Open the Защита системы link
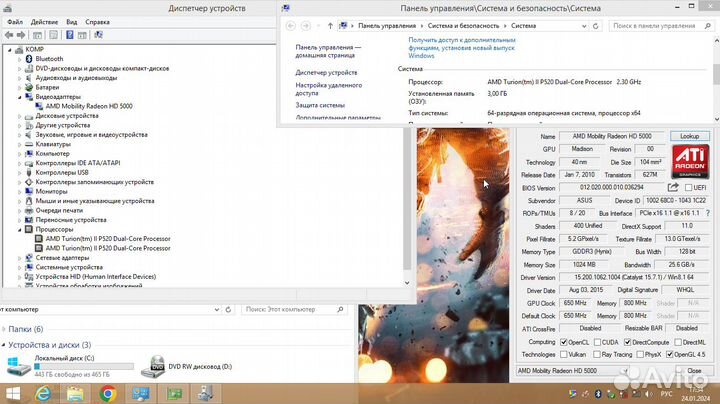 pos(320,104)
